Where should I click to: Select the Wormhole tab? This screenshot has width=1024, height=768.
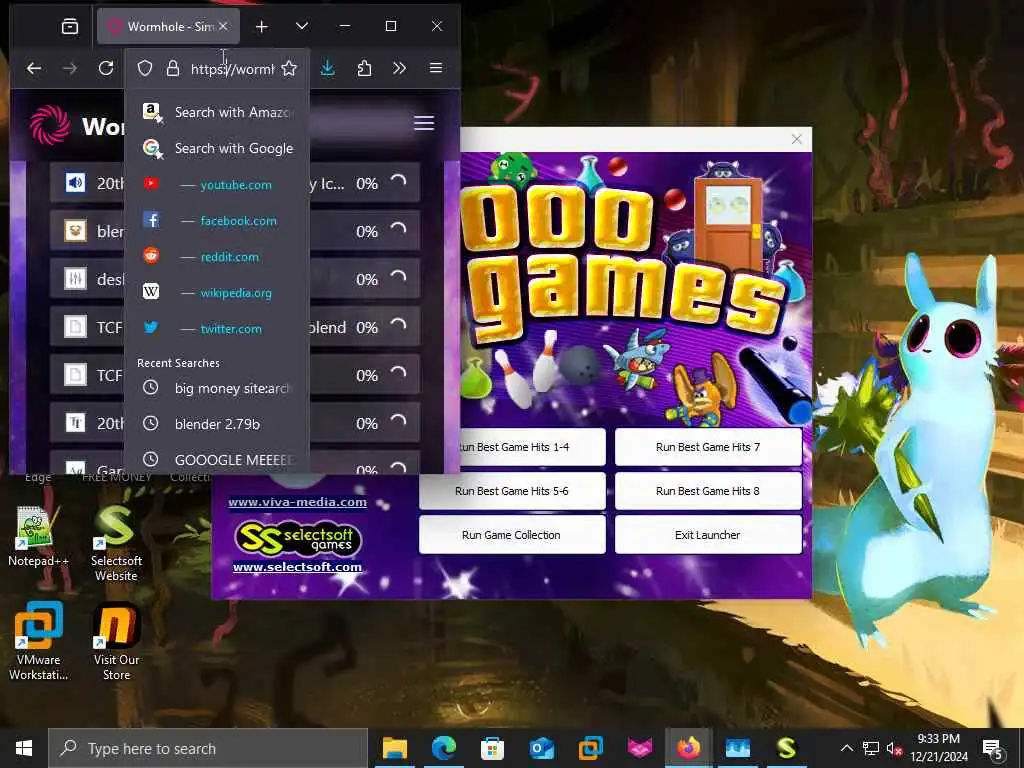tap(168, 27)
